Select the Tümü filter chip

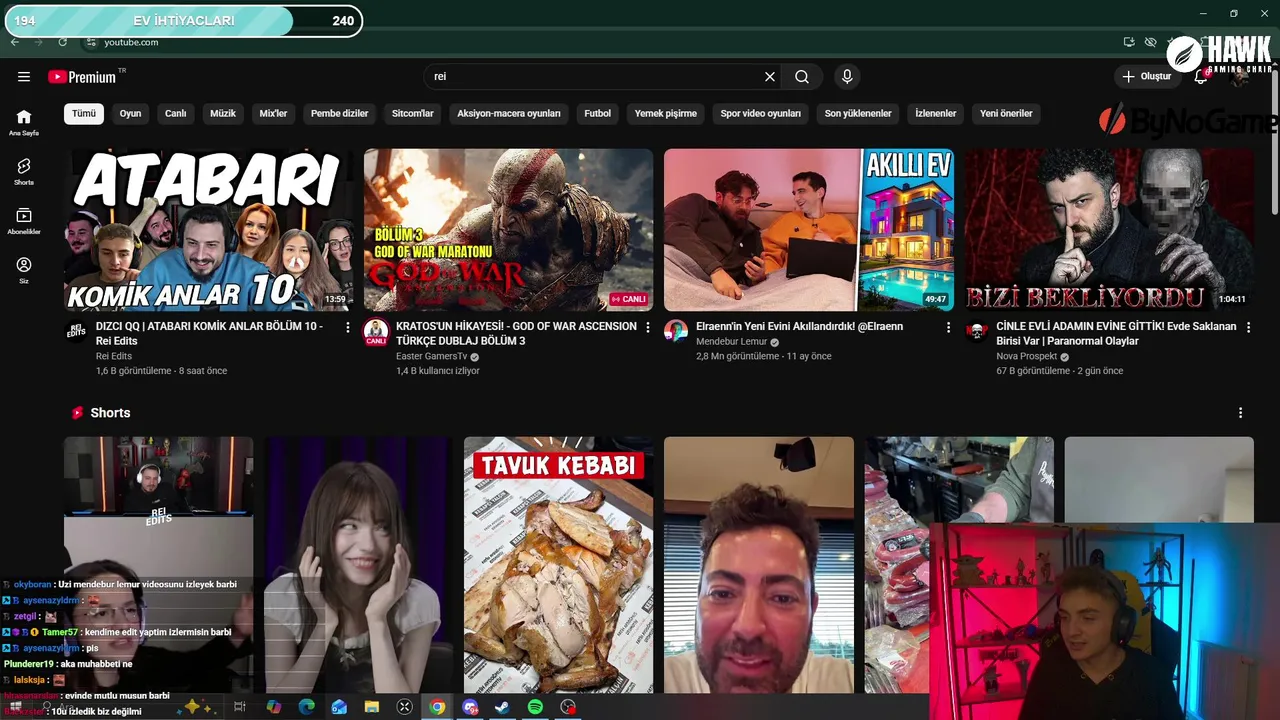click(84, 113)
